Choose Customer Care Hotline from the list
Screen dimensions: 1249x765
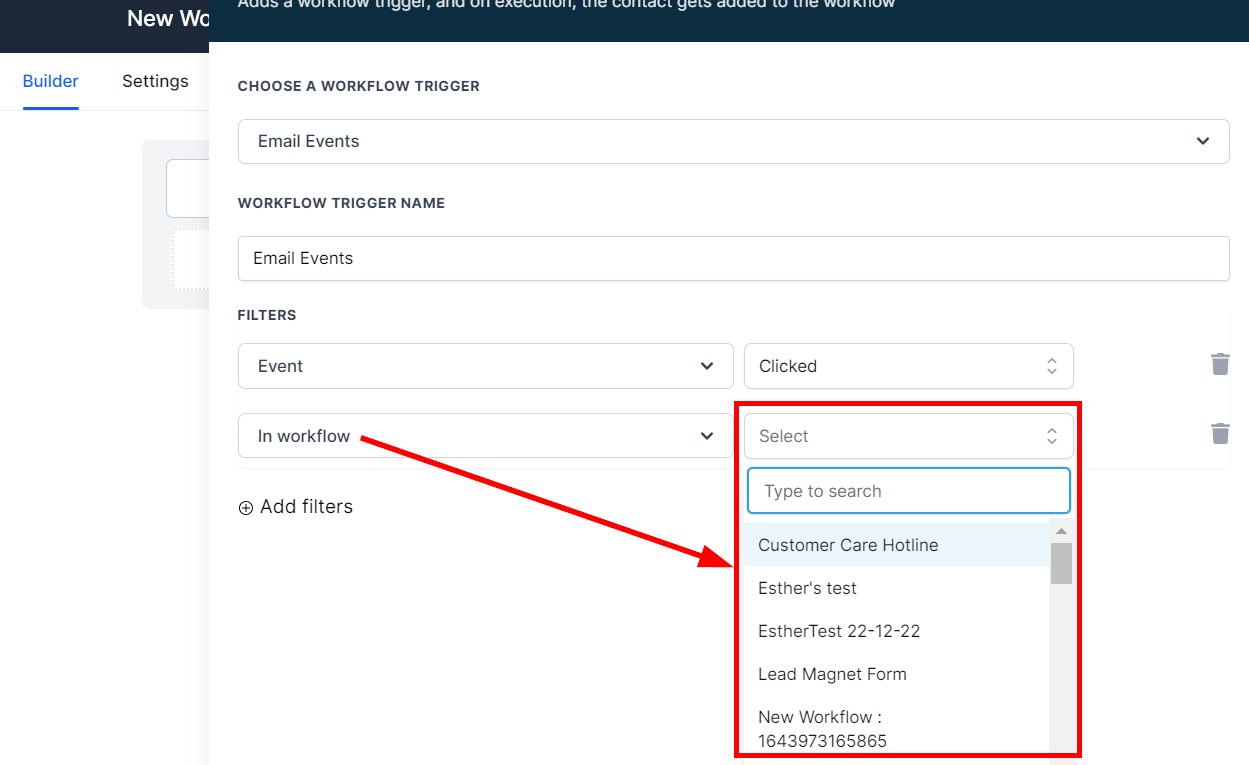848,545
